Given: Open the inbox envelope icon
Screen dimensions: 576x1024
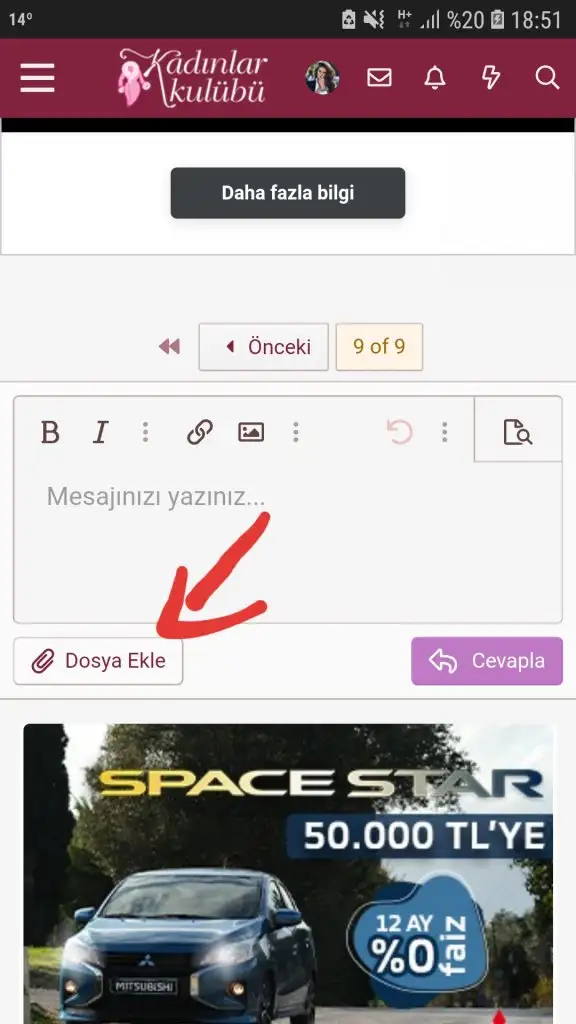Looking at the screenshot, I should 379,78.
